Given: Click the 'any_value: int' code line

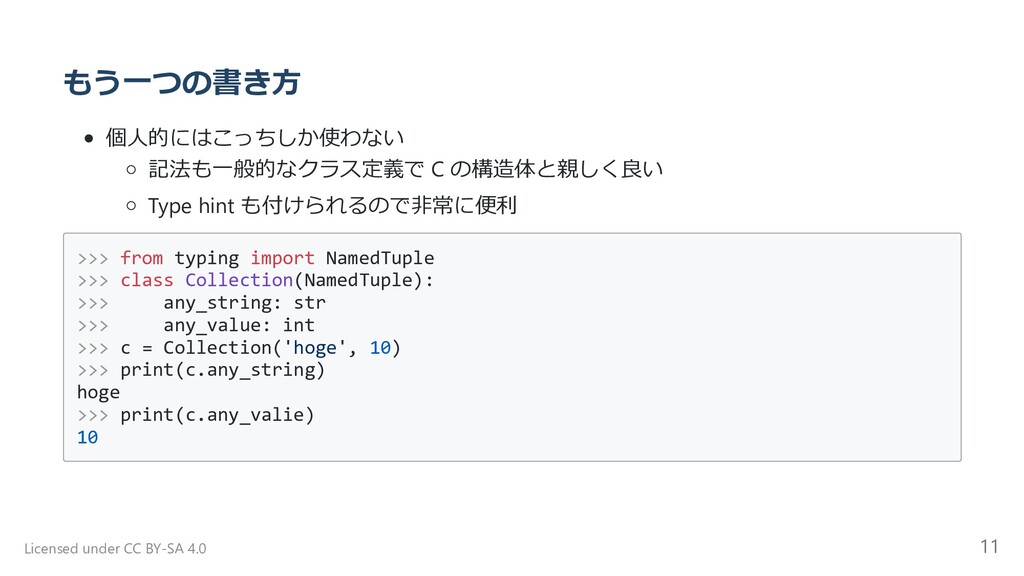Looking at the screenshot, I should click(239, 325).
